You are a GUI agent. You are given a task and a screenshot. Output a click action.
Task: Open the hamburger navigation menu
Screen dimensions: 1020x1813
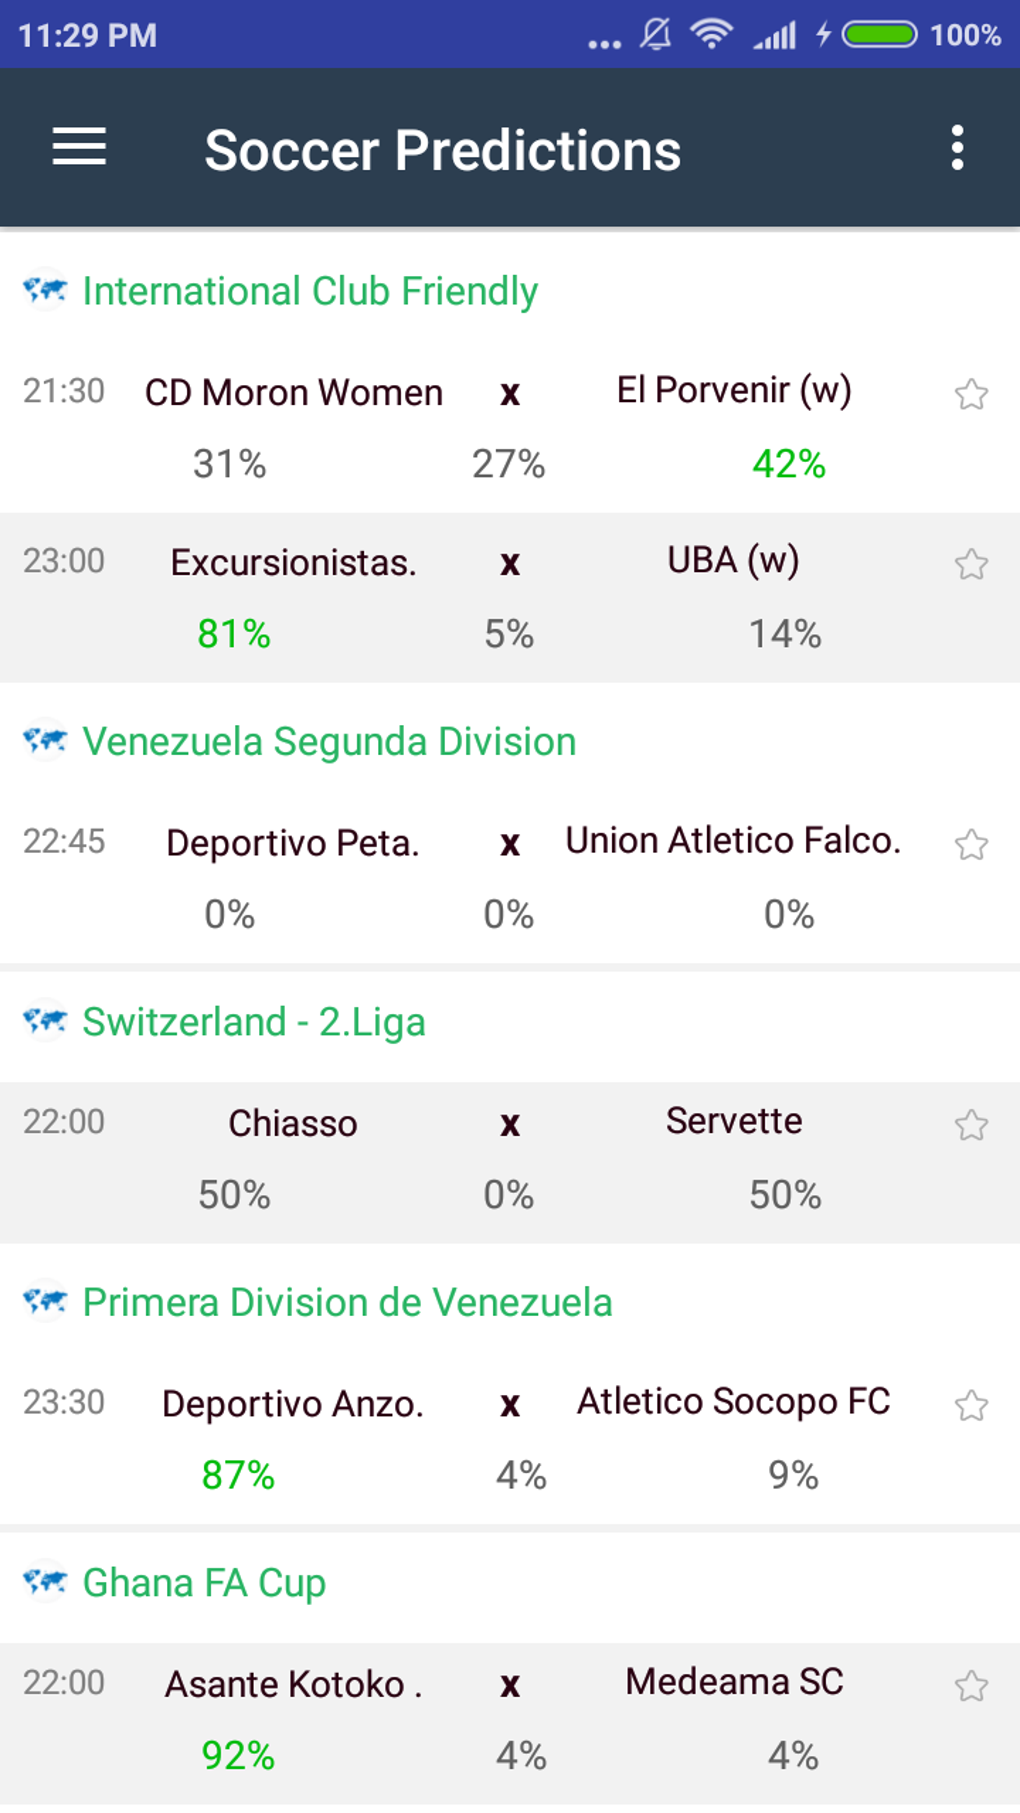[79, 148]
